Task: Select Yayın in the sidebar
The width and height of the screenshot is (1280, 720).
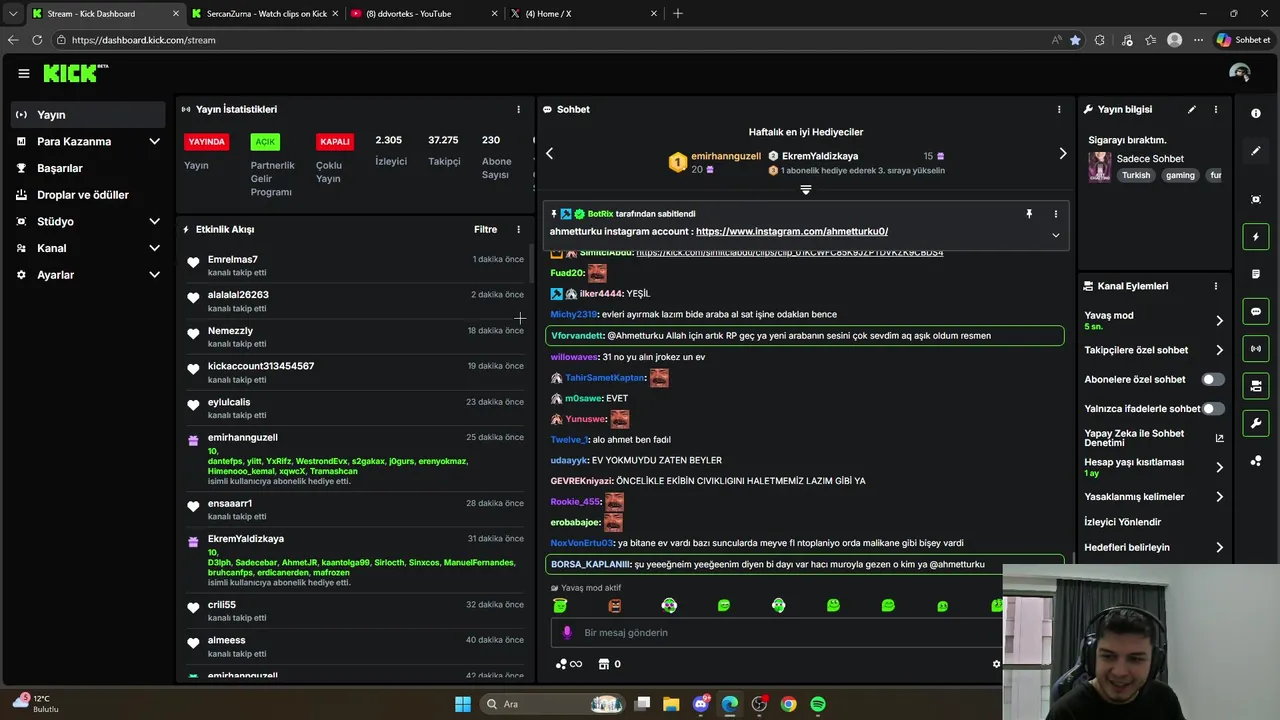Action: point(90,115)
